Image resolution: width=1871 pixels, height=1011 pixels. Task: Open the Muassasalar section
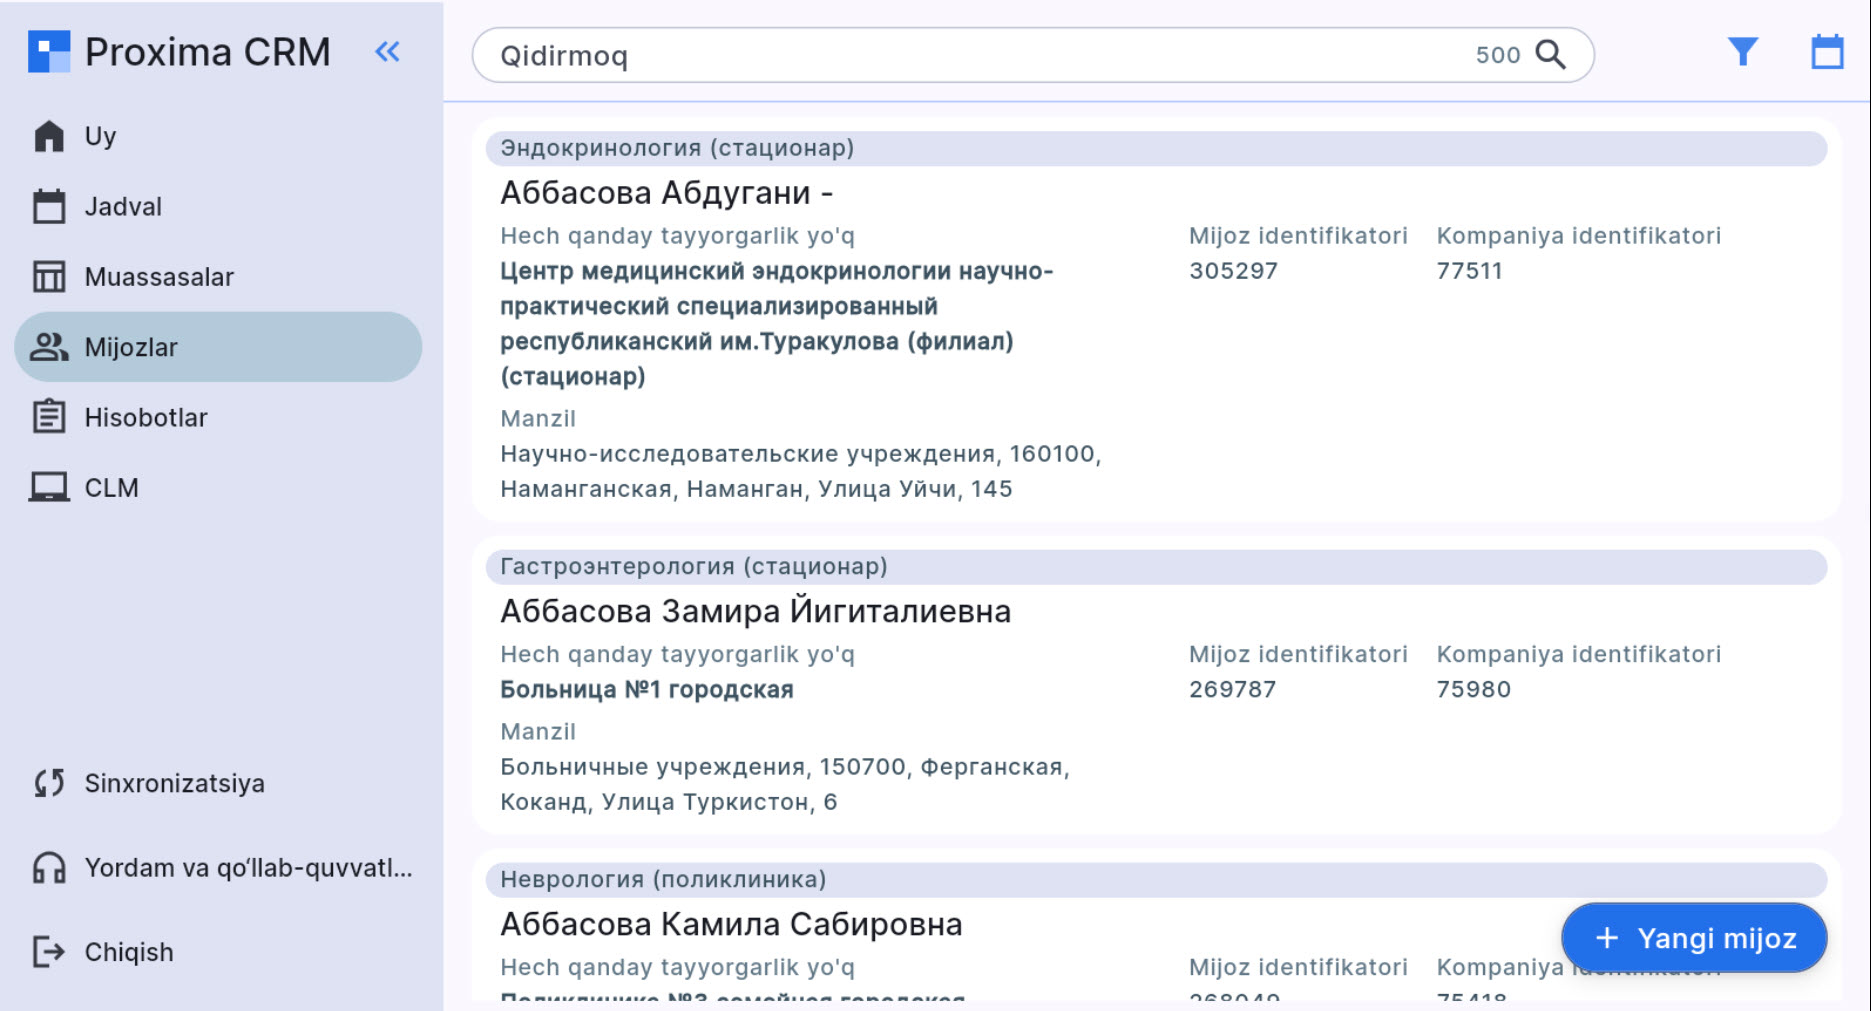(x=158, y=277)
